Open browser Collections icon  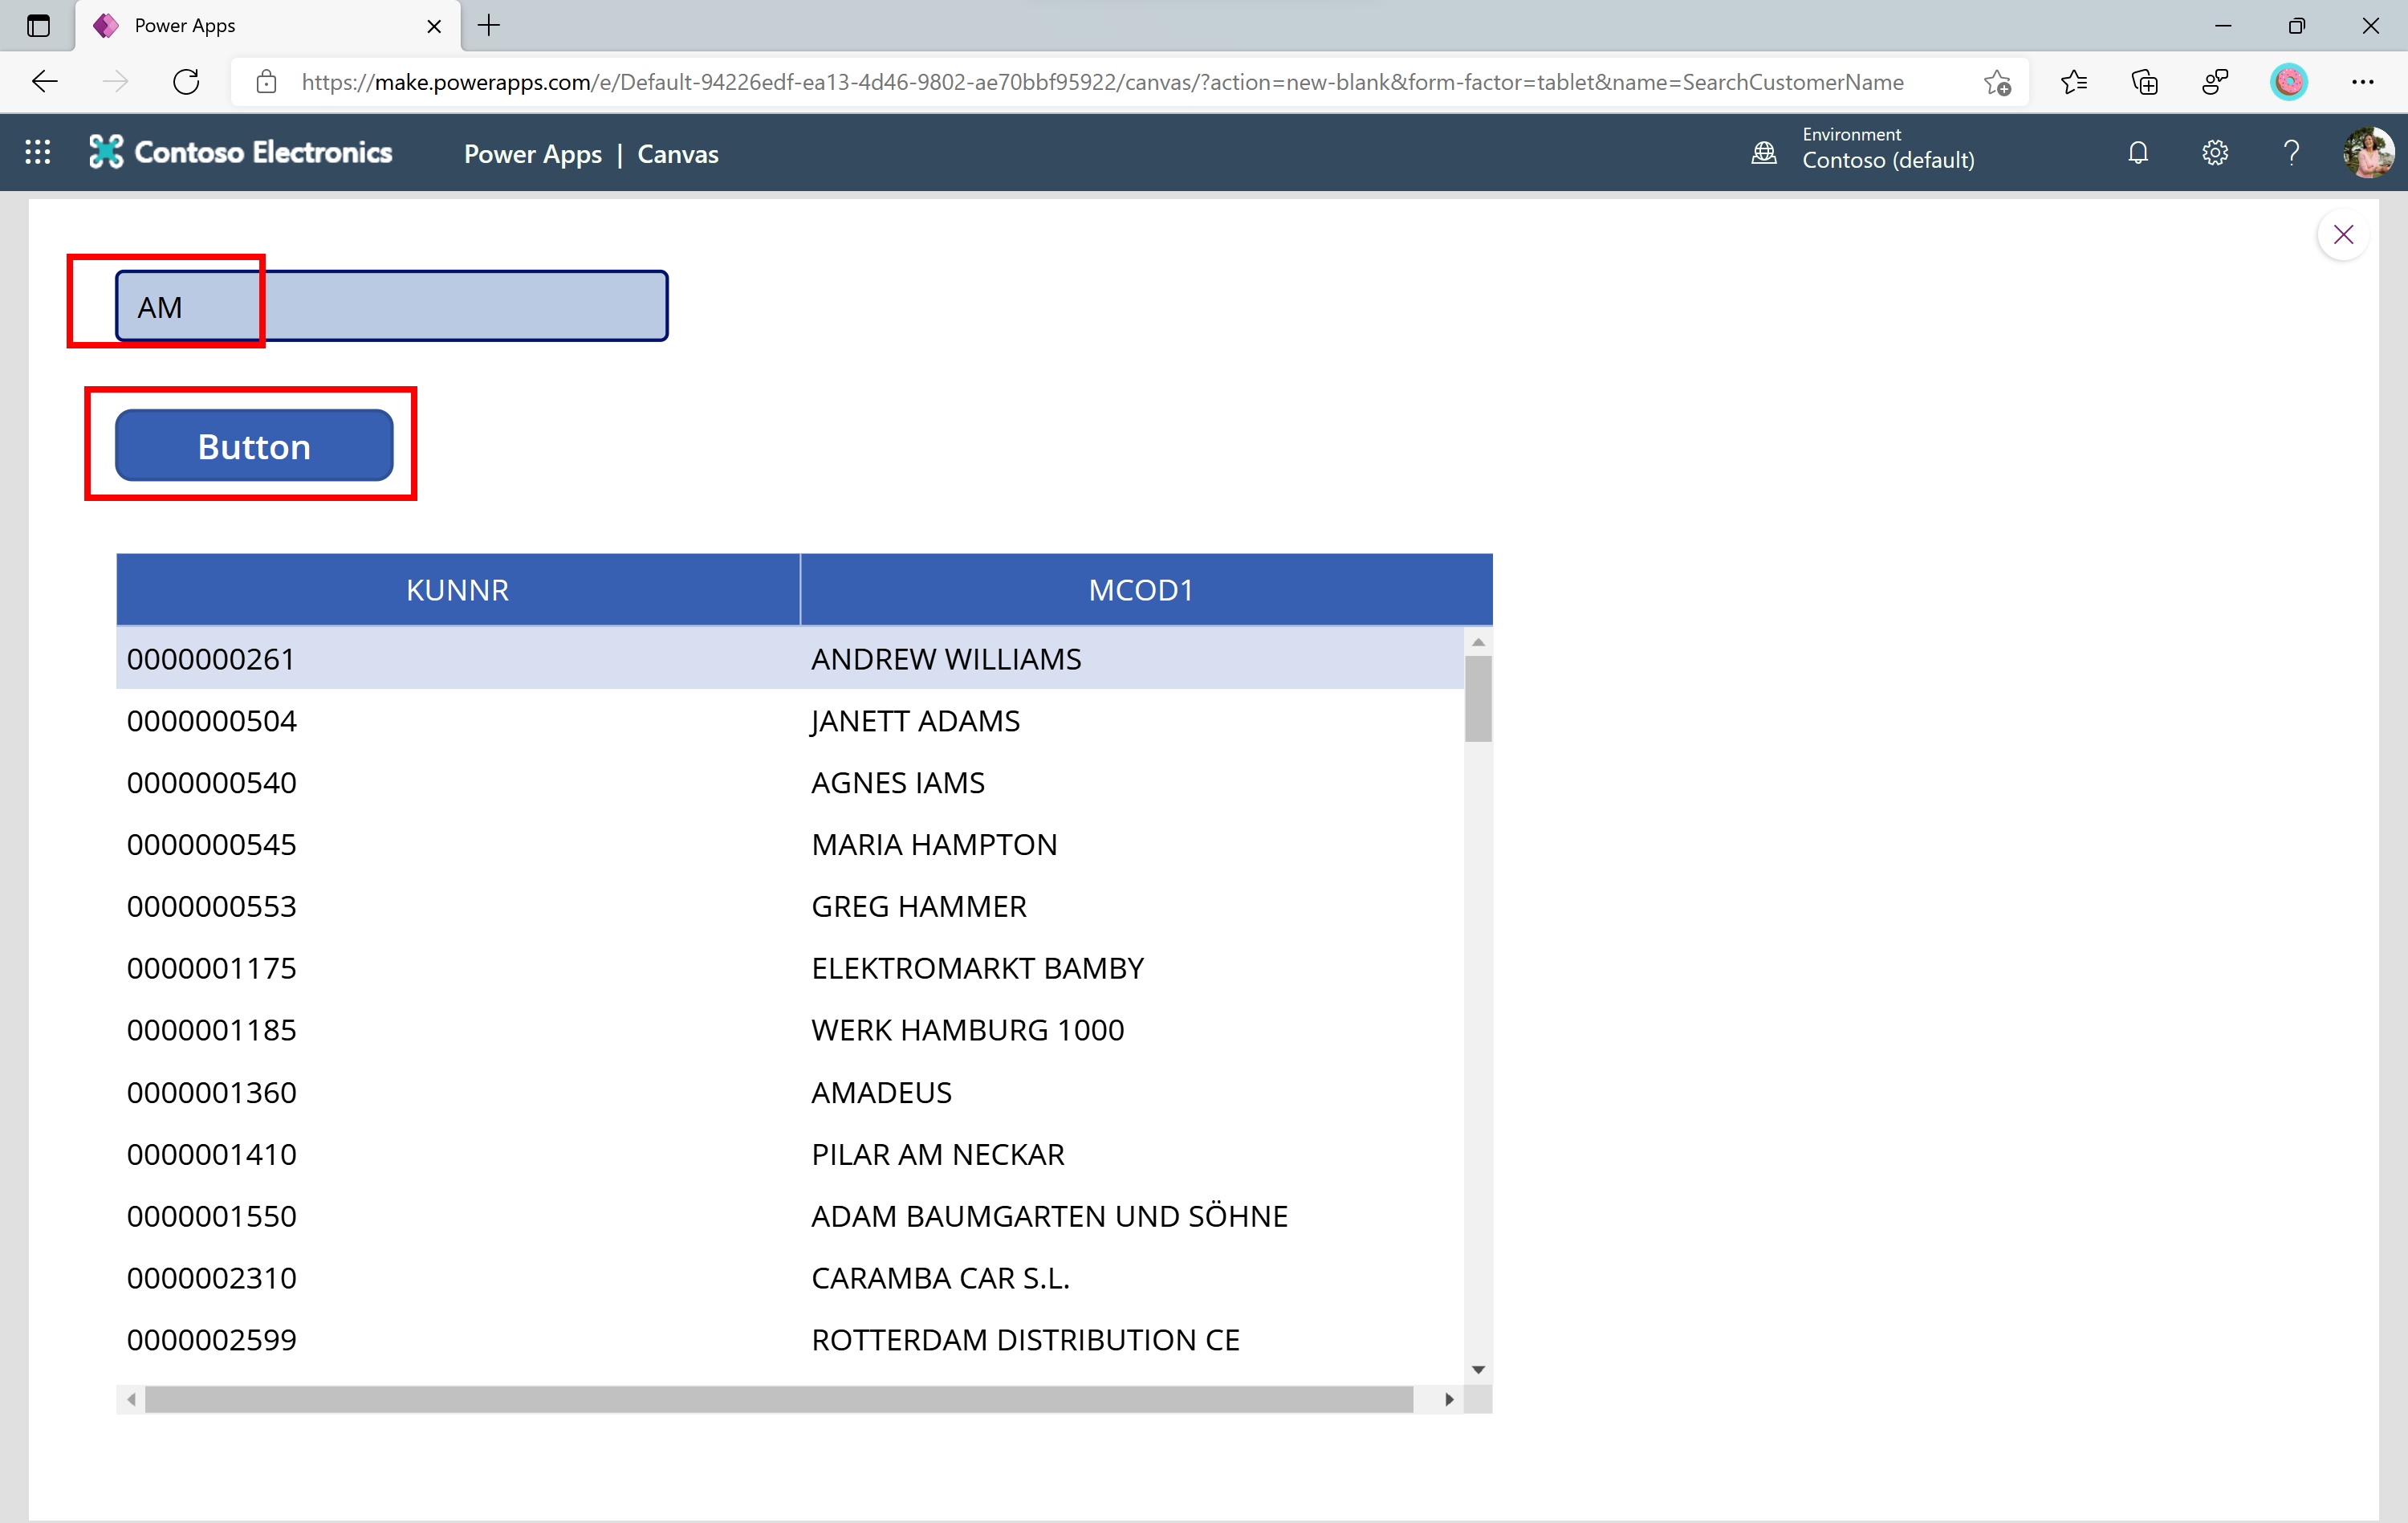[2144, 82]
